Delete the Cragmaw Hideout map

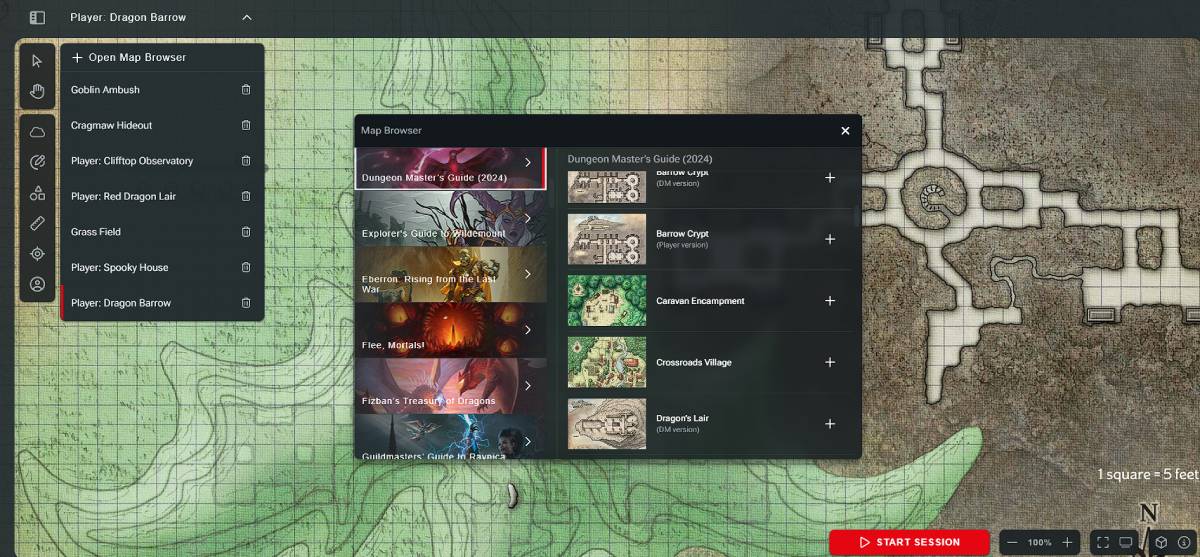coord(246,125)
